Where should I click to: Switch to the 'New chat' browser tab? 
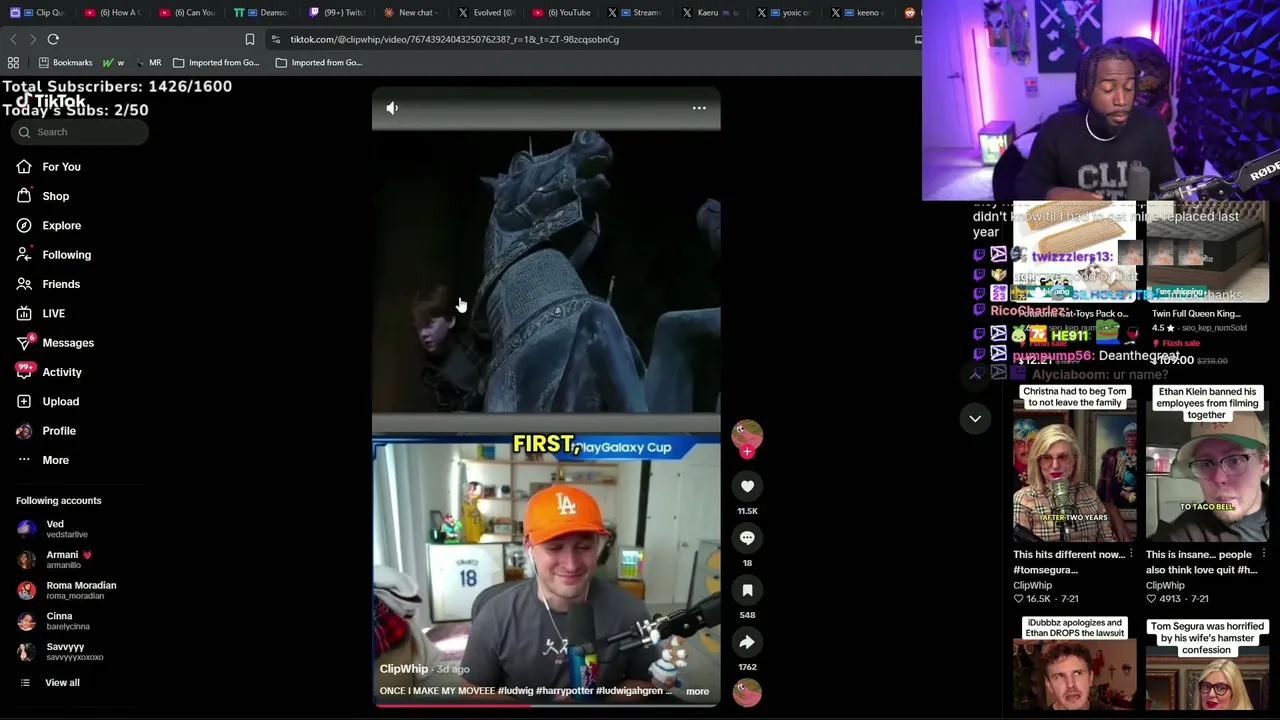click(x=410, y=13)
